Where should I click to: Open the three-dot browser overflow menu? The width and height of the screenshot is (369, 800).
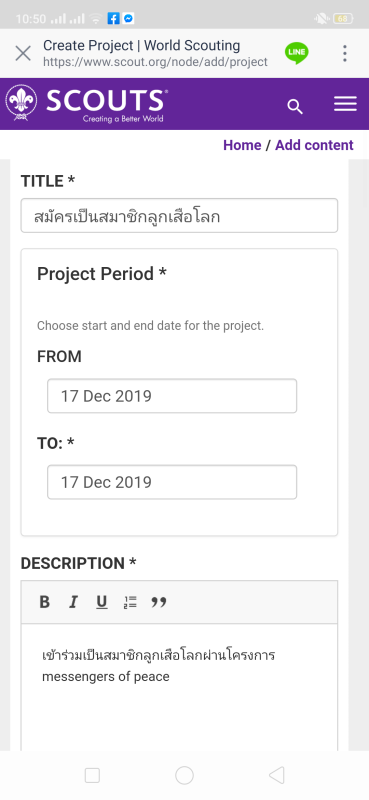tap(345, 53)
